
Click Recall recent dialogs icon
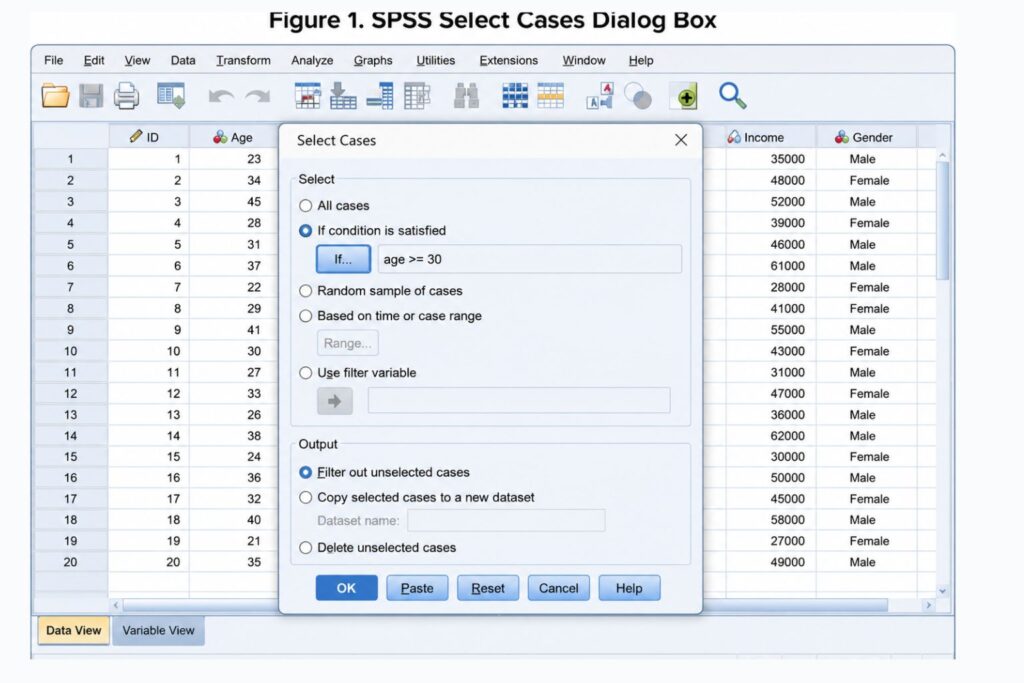click(171, 96)
